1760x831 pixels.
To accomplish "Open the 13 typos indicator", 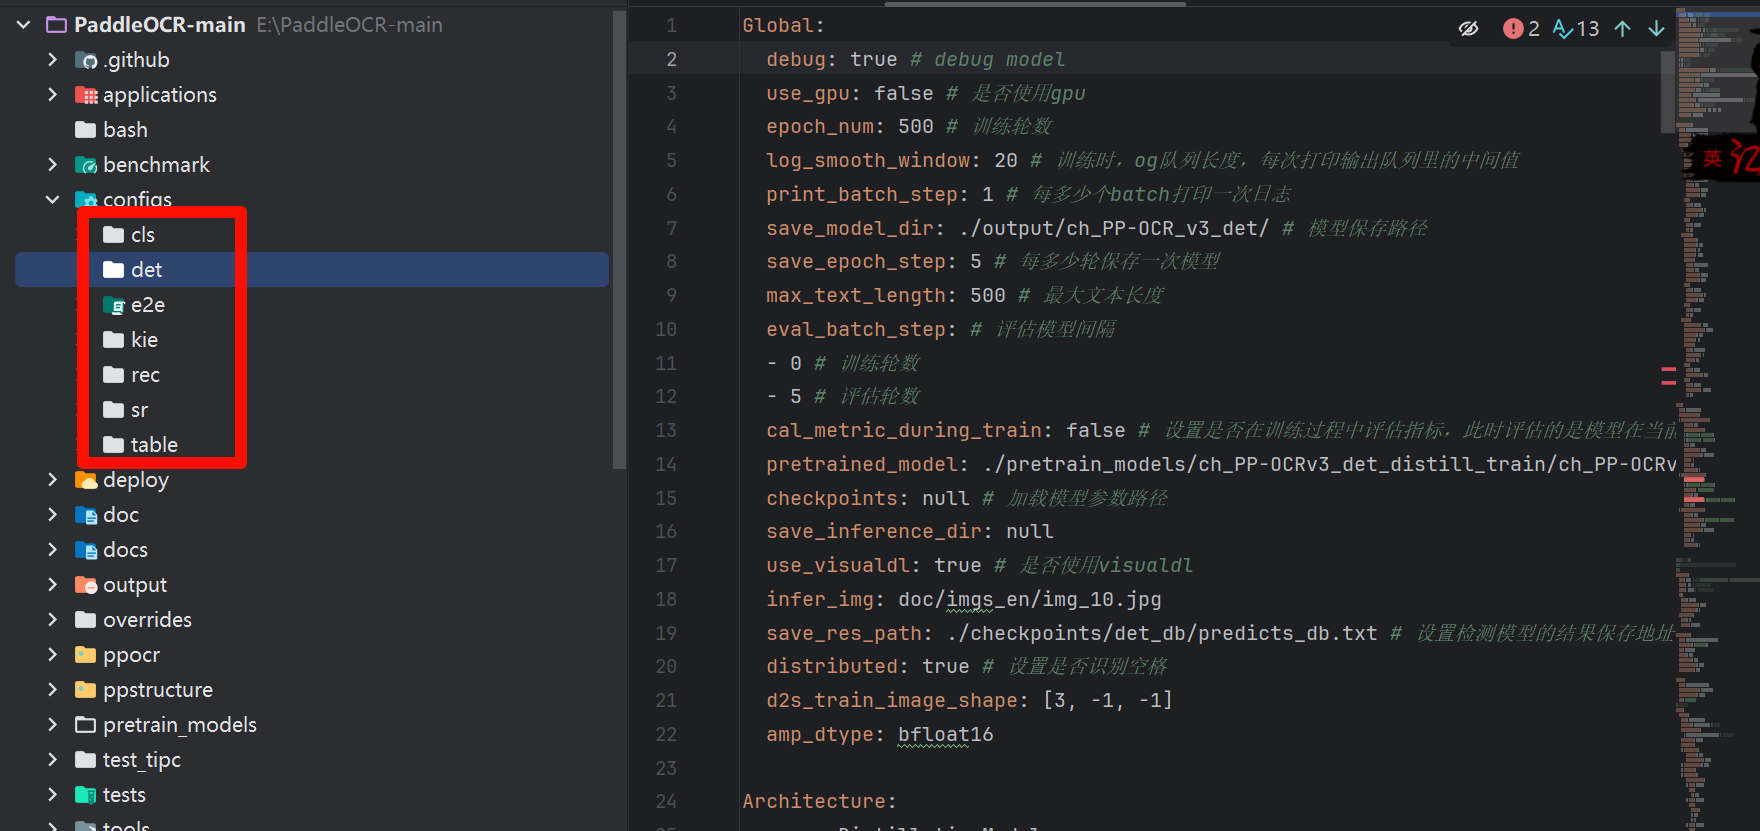I will click(x=1576, y=29).
